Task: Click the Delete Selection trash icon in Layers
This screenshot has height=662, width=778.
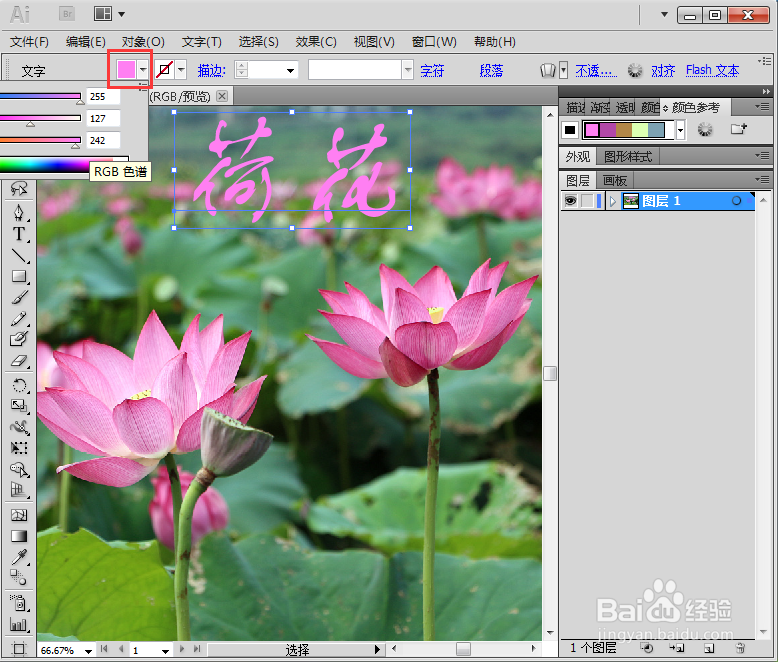Action: click(740, 648)
